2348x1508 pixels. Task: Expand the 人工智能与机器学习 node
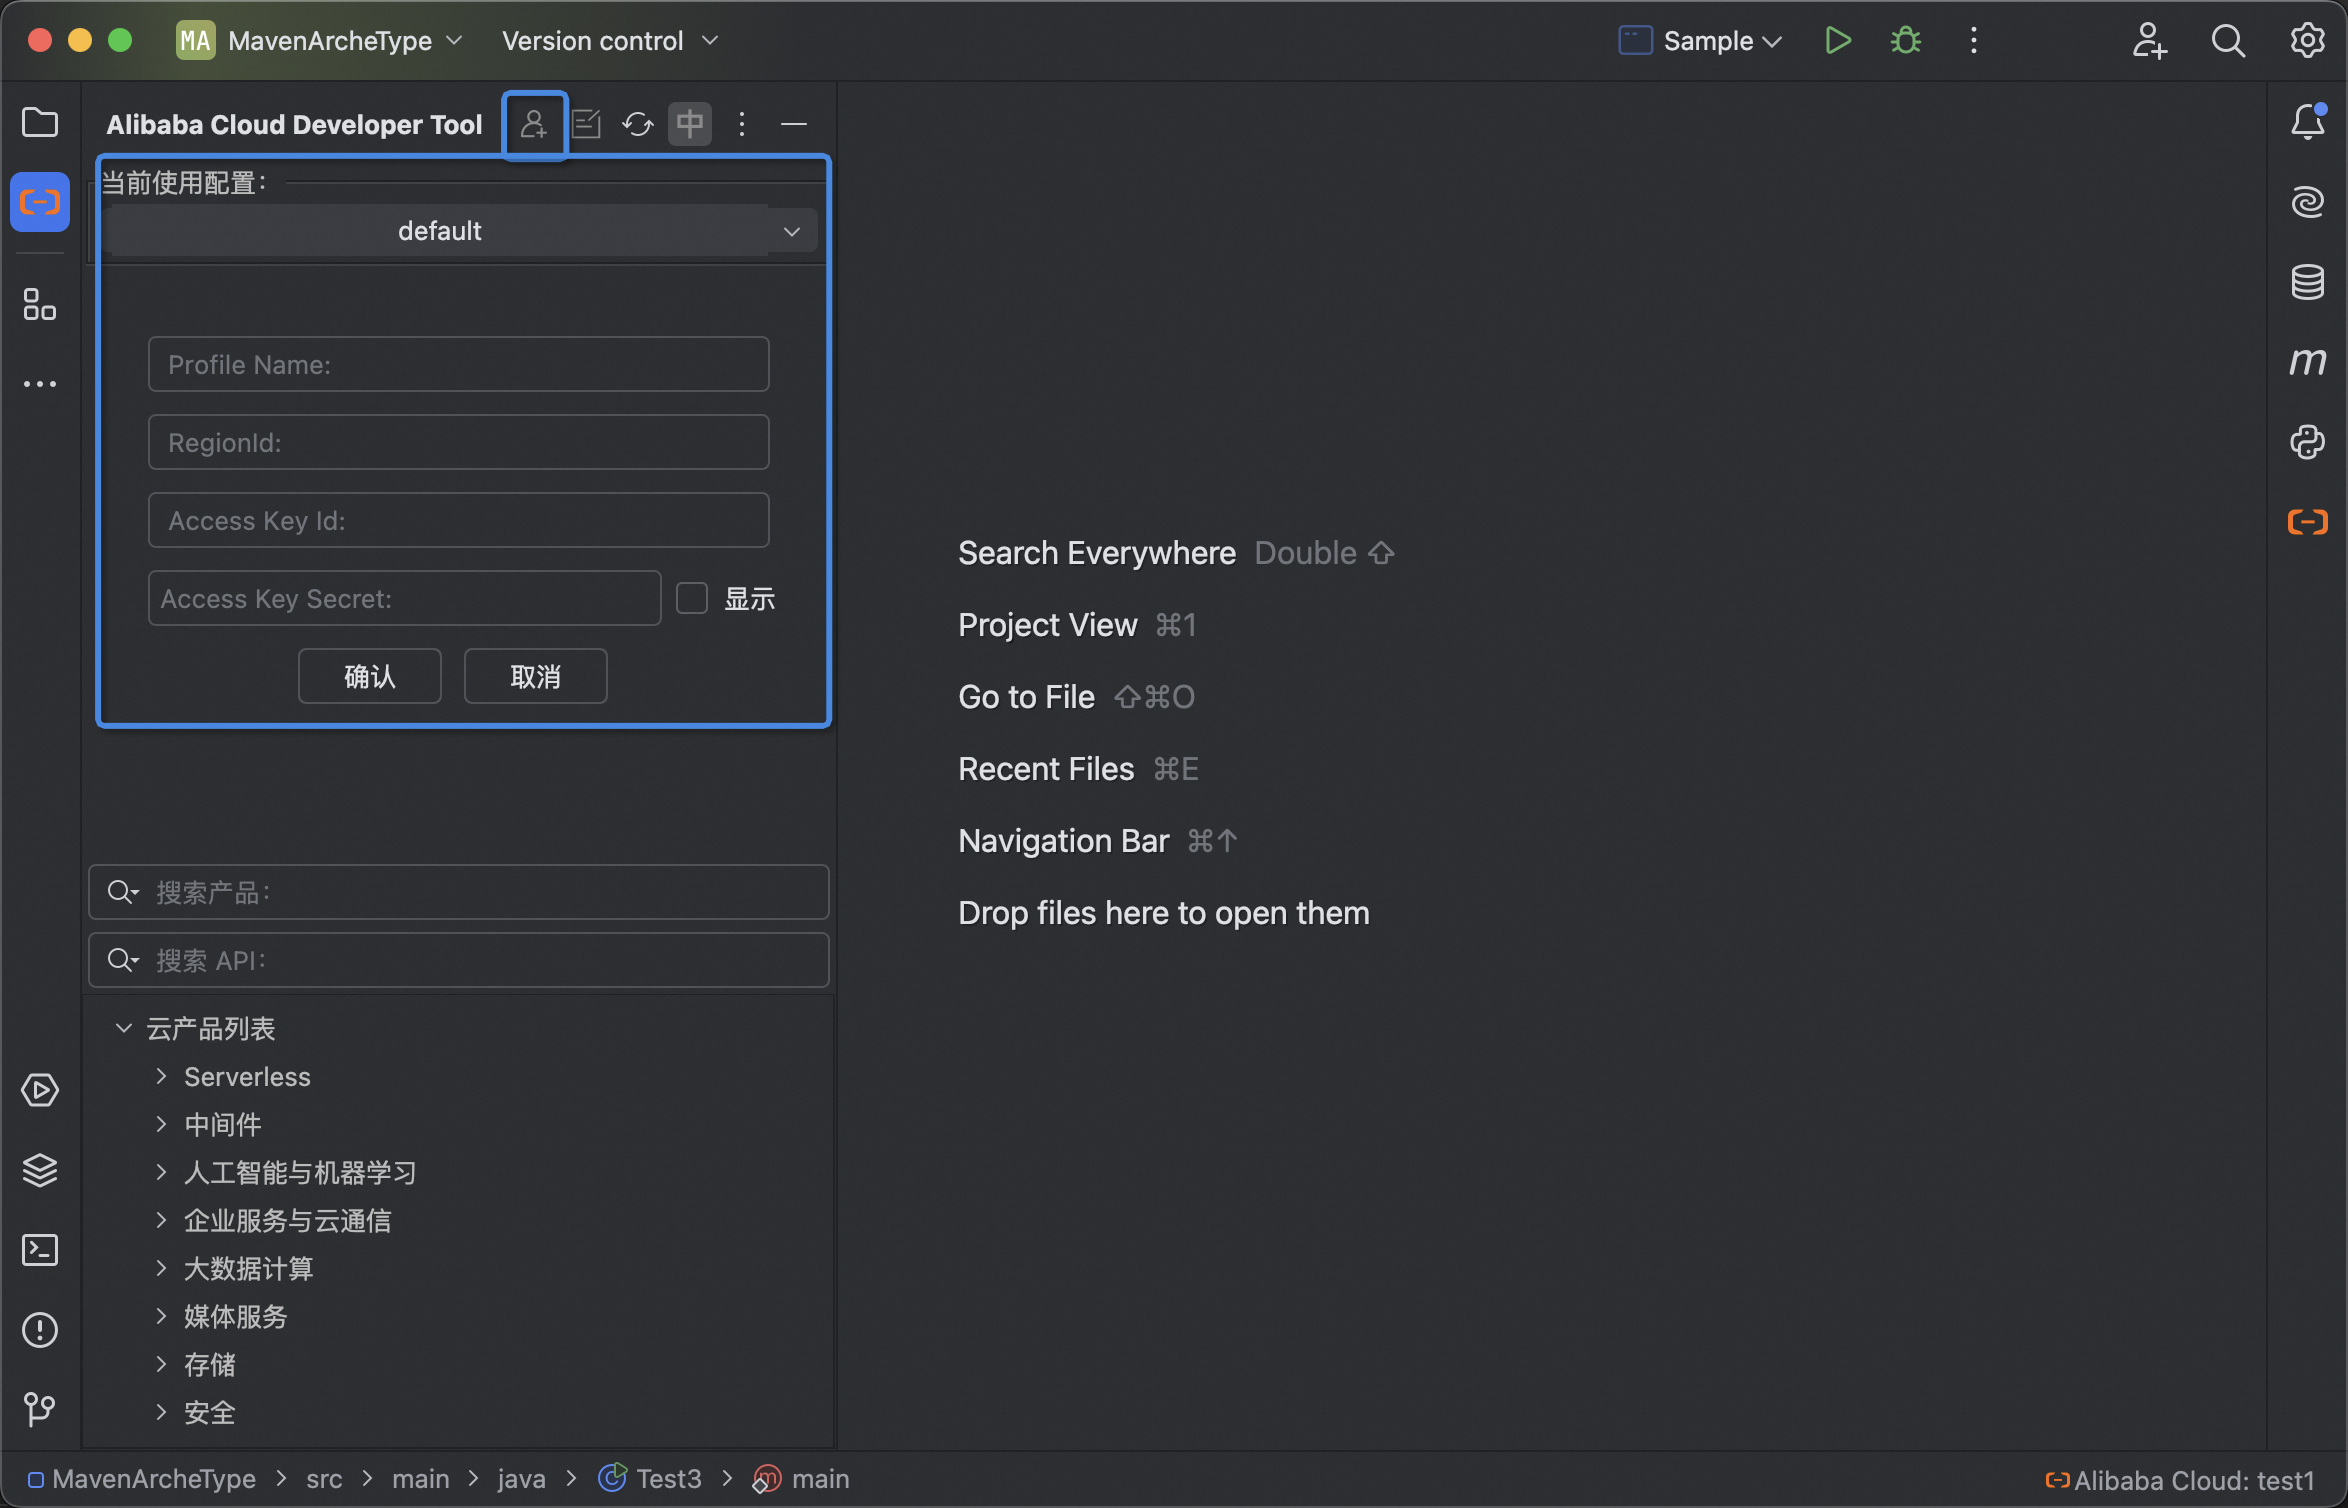[162, 1172]
